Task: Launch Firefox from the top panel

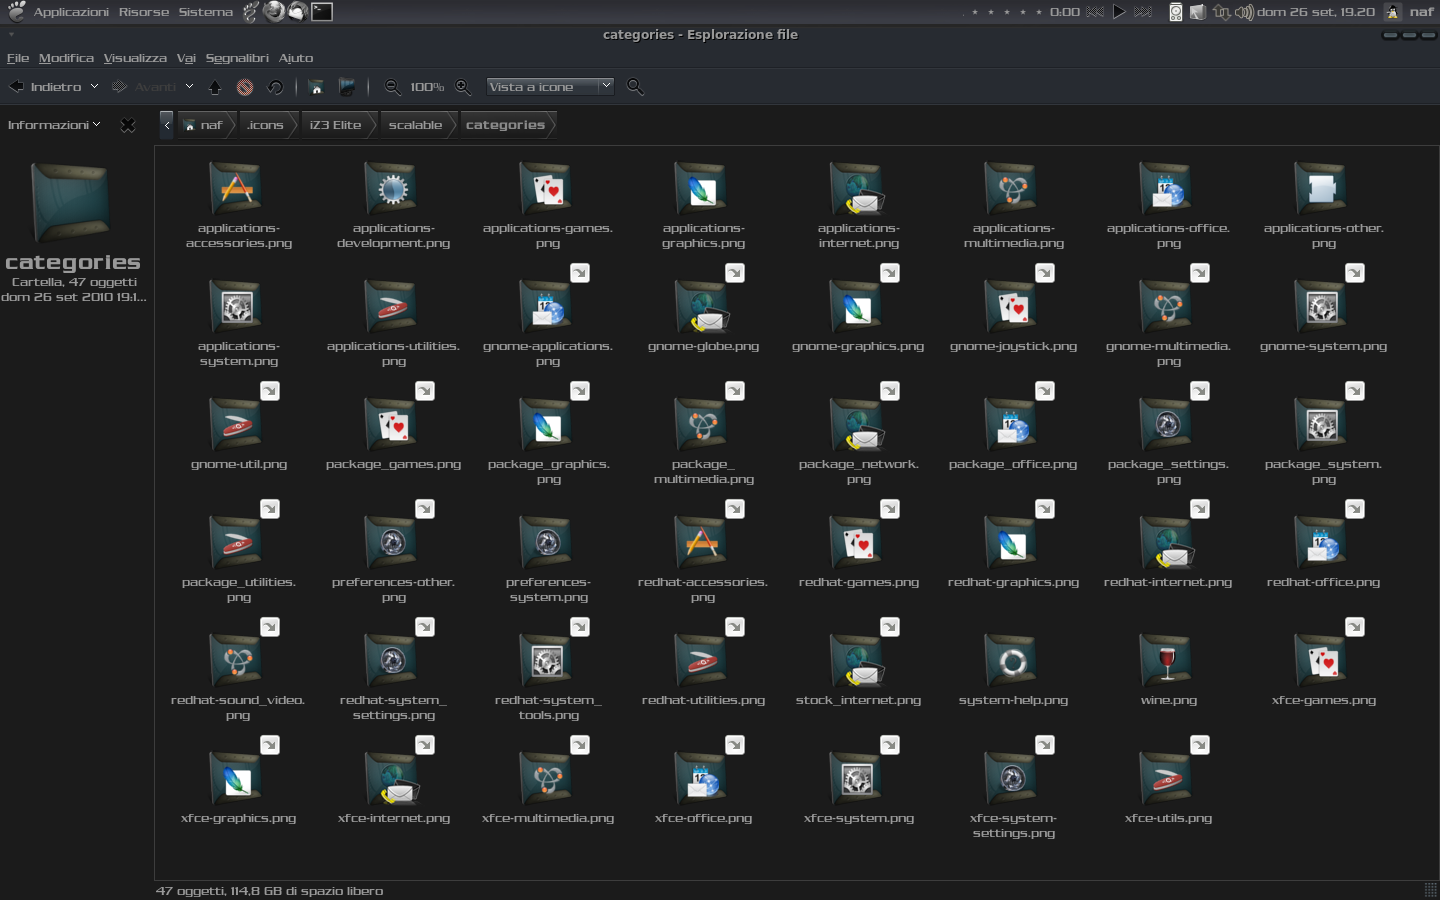Action: tap(274, 12)
